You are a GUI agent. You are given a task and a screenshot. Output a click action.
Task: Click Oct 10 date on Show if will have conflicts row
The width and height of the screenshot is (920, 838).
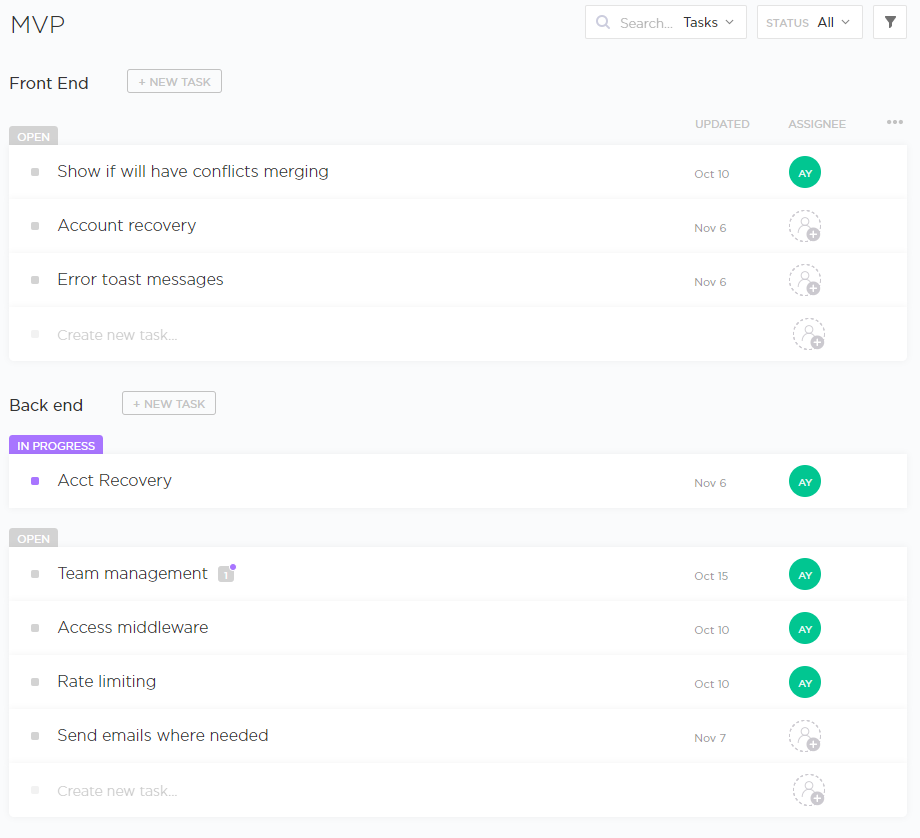coord(711,174)
